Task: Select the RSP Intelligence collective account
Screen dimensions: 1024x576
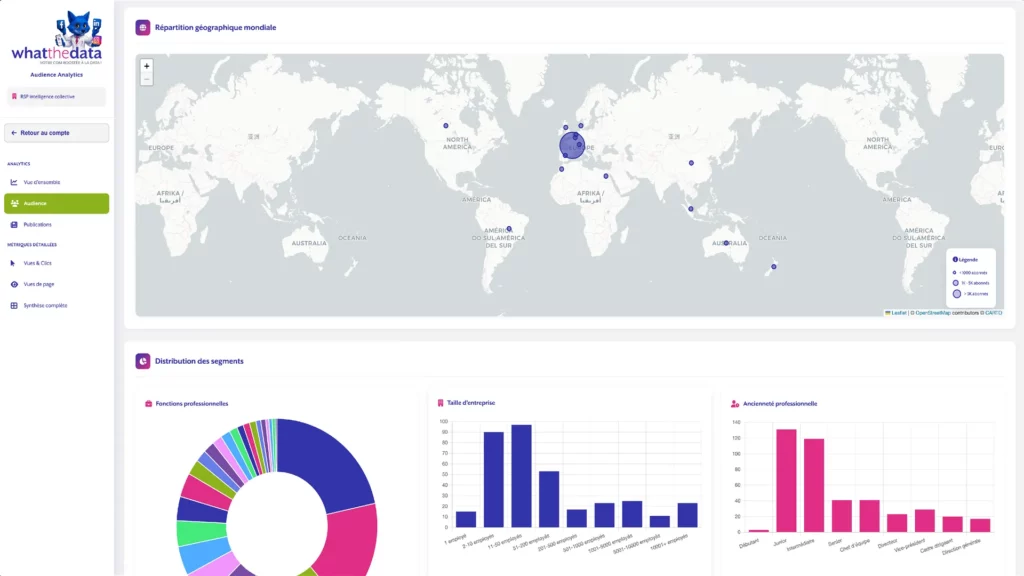Action: 56,97
